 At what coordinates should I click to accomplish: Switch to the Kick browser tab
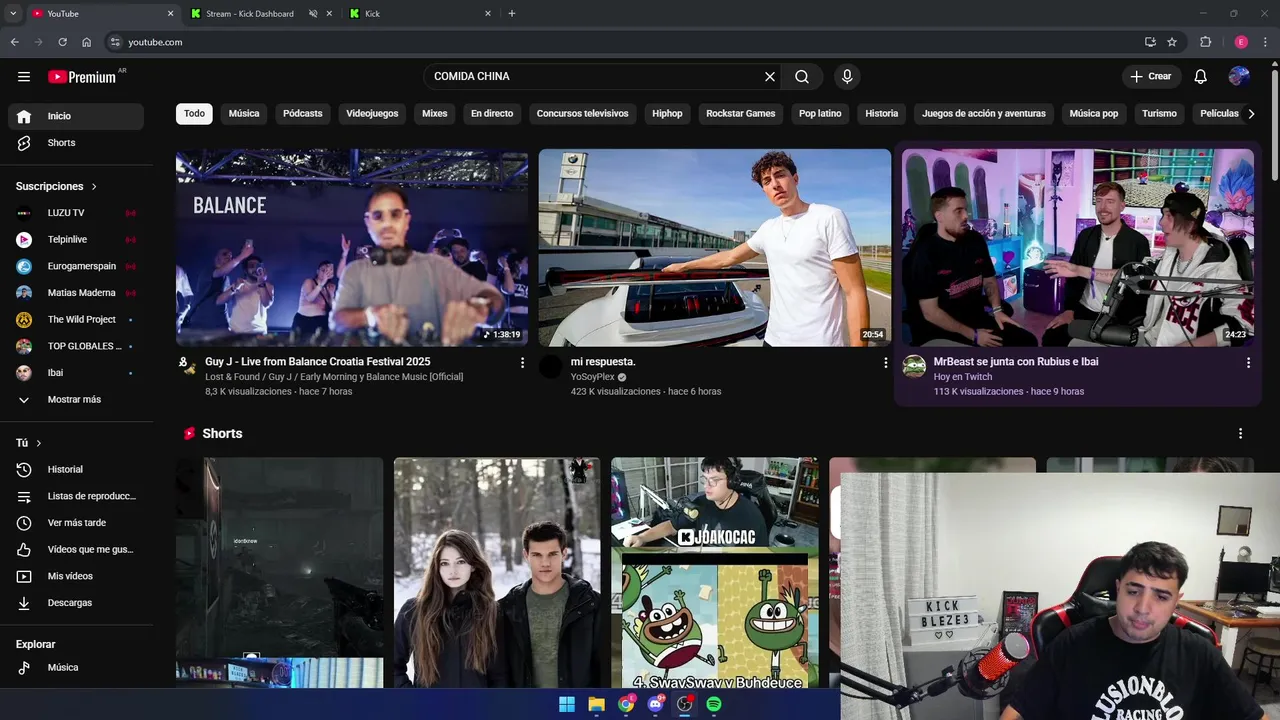[420, 14]
